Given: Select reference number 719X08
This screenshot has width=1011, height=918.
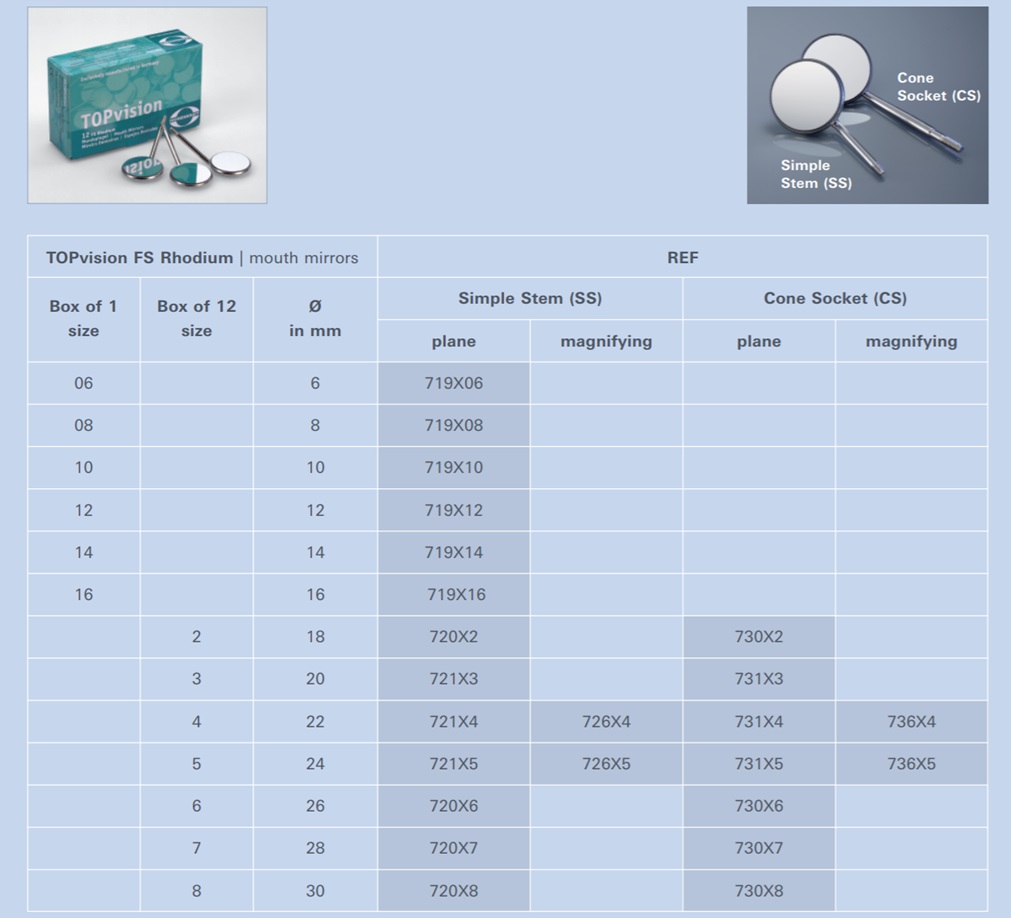Looking at the screenshot, I should point(454,425).
